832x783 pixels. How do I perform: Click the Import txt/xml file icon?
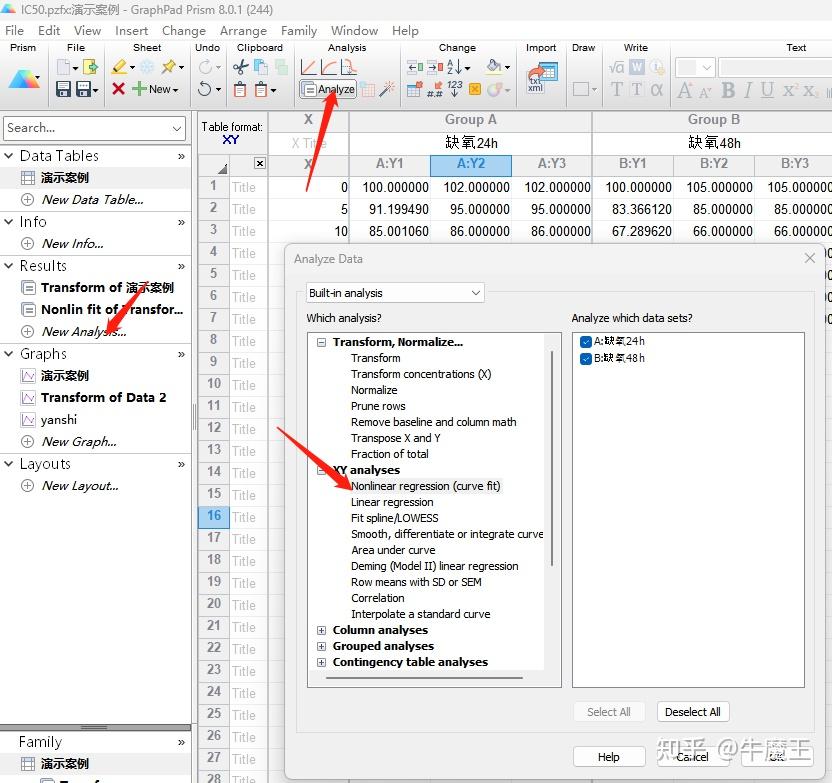(542, 77)
